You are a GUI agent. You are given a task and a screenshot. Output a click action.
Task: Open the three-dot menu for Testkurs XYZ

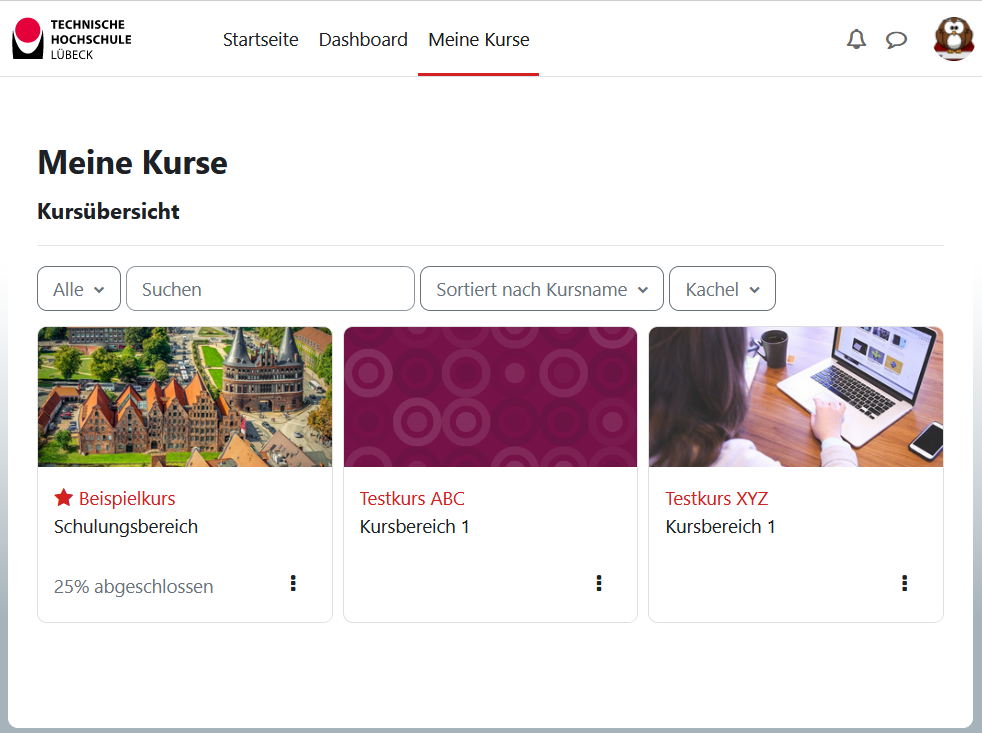click(904, 583)
